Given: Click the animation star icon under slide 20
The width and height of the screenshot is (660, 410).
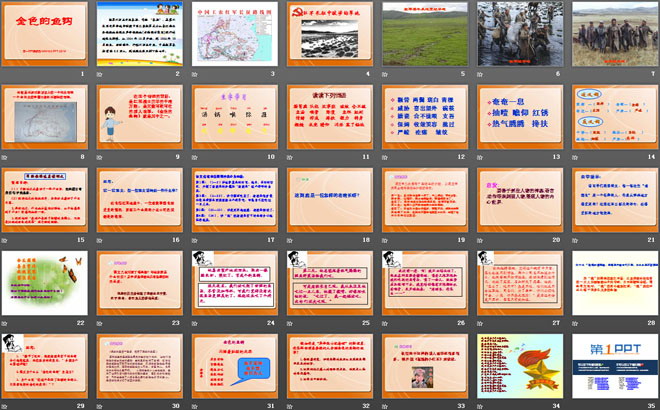Looking at the screenshot, I should pyautogui.click(x=480, y=240).
